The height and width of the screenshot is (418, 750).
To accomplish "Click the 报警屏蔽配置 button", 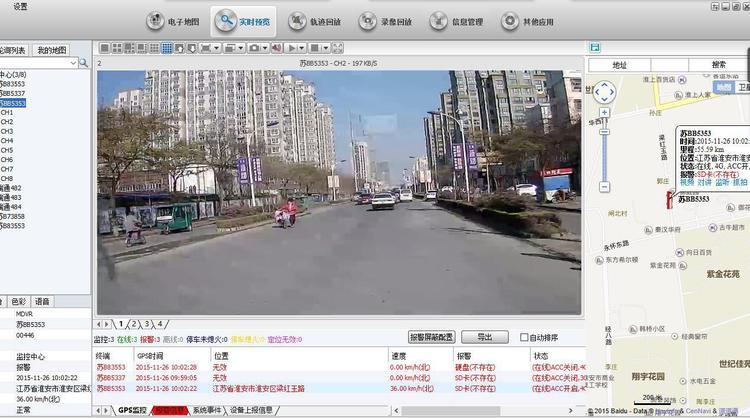I will [432, 337].
